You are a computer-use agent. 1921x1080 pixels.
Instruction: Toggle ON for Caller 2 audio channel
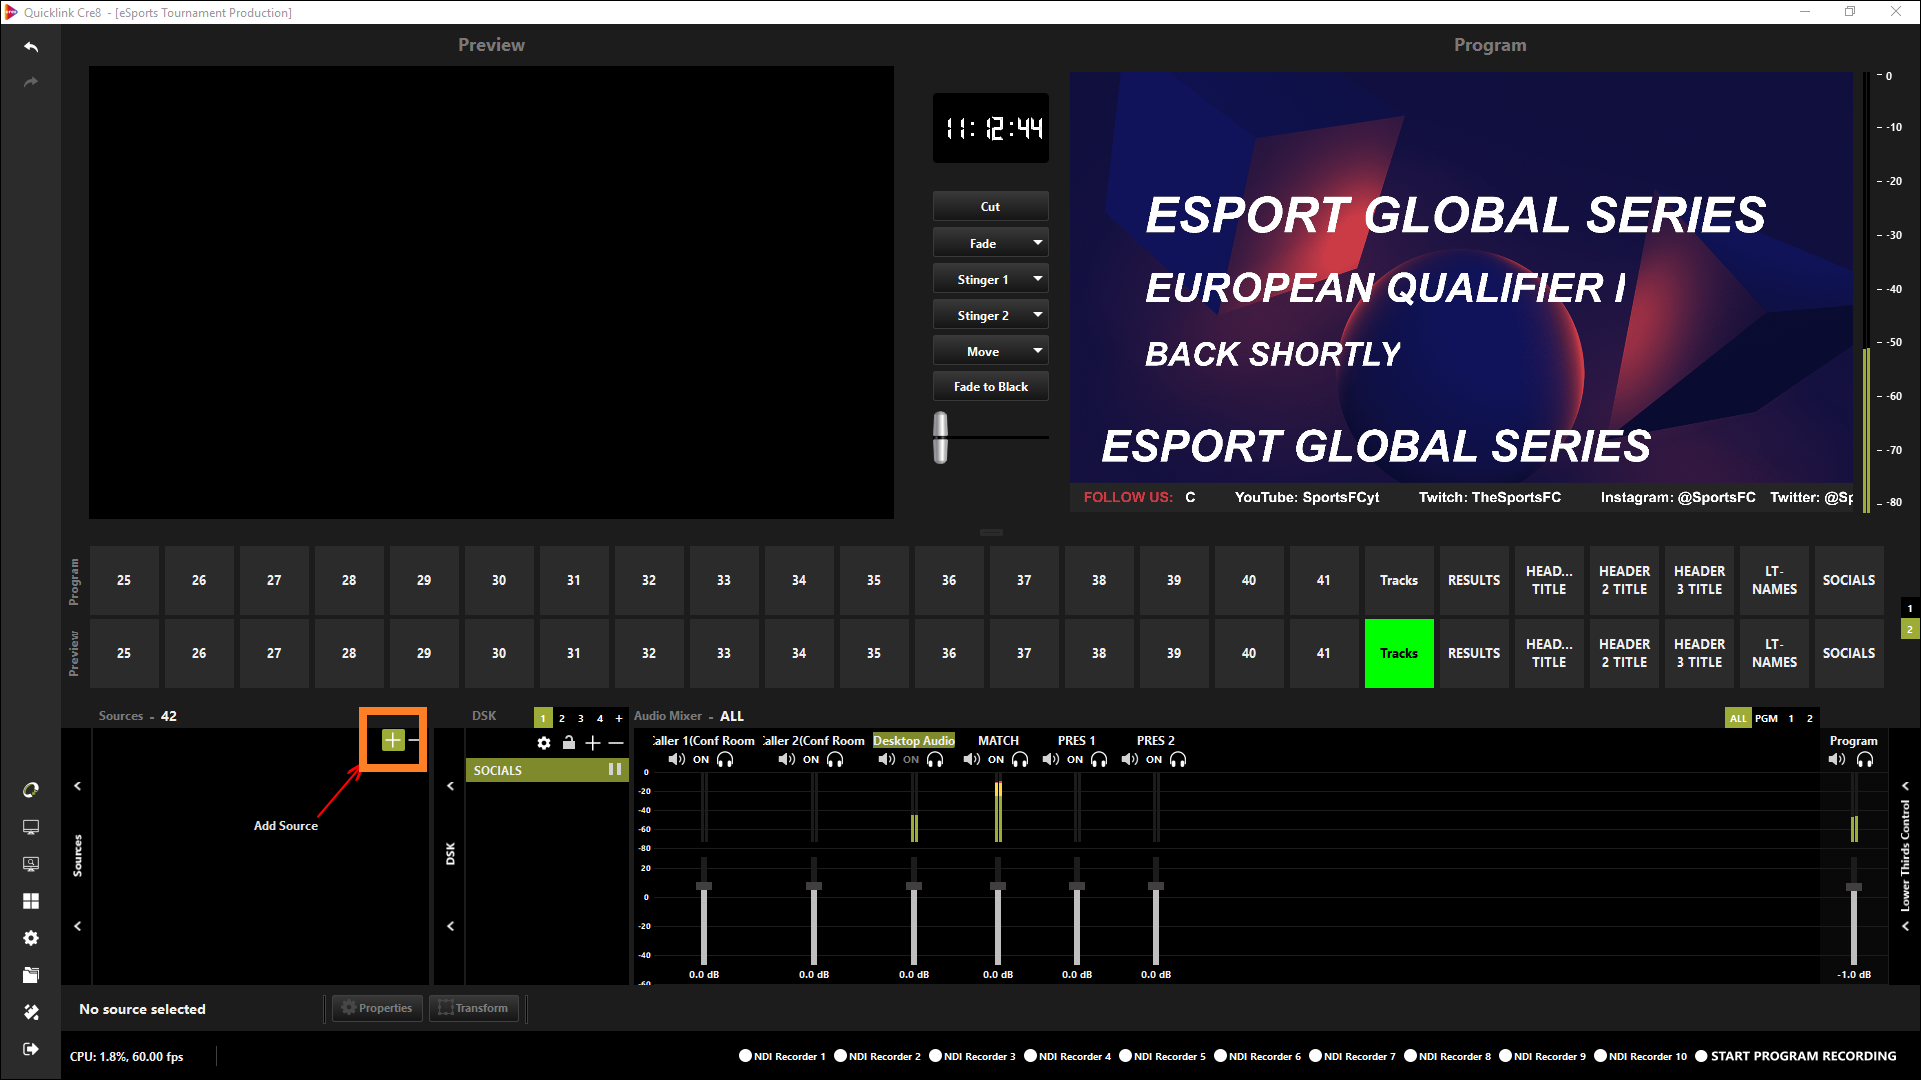pyautogui.click(x=811, y=760)
